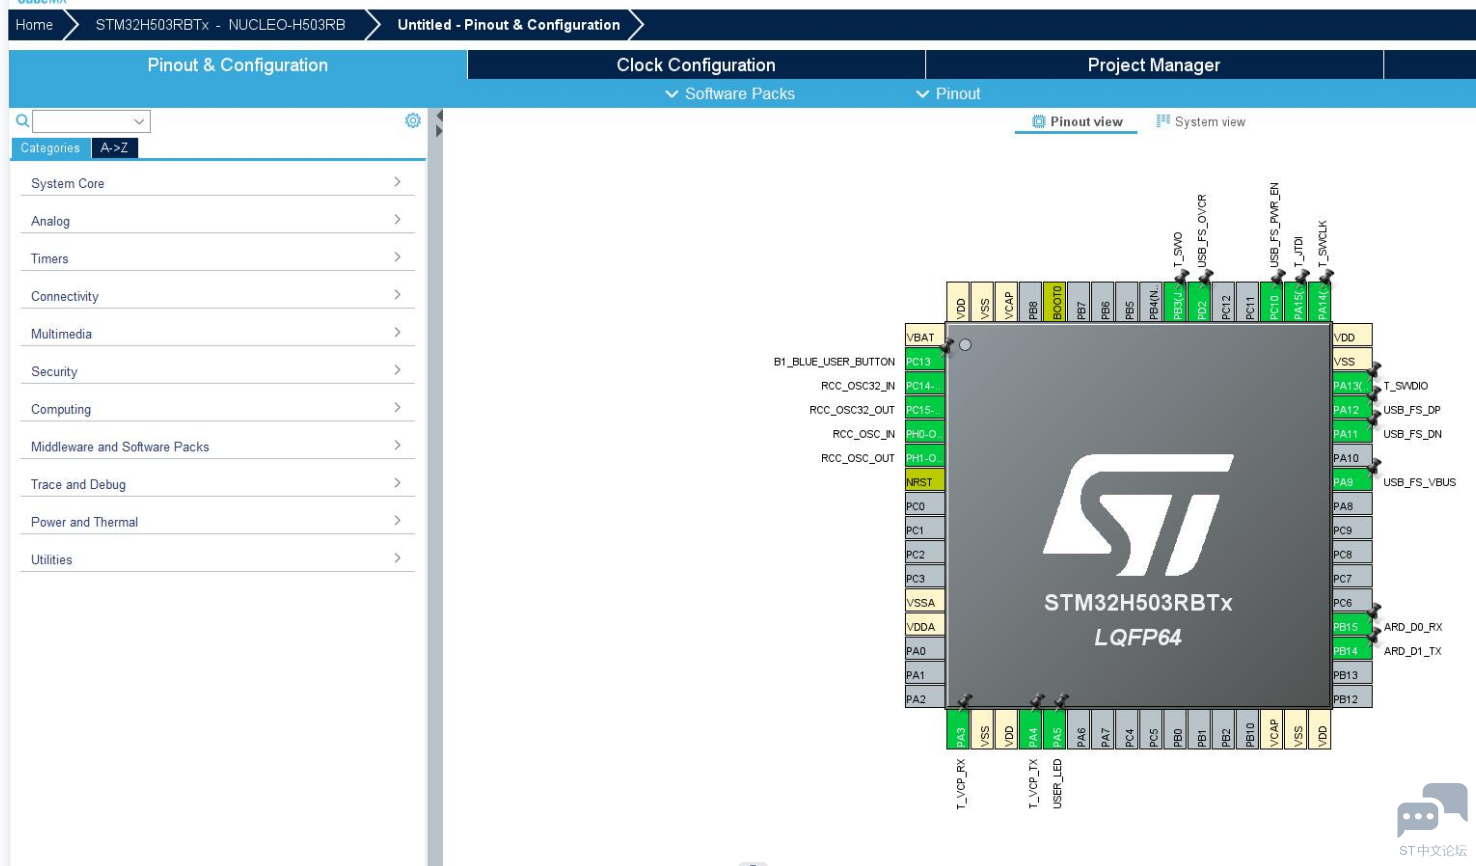This screenshot has height=866, width=1476.
Task: Open the Software Packs dropdown
Action: (730, 94)
